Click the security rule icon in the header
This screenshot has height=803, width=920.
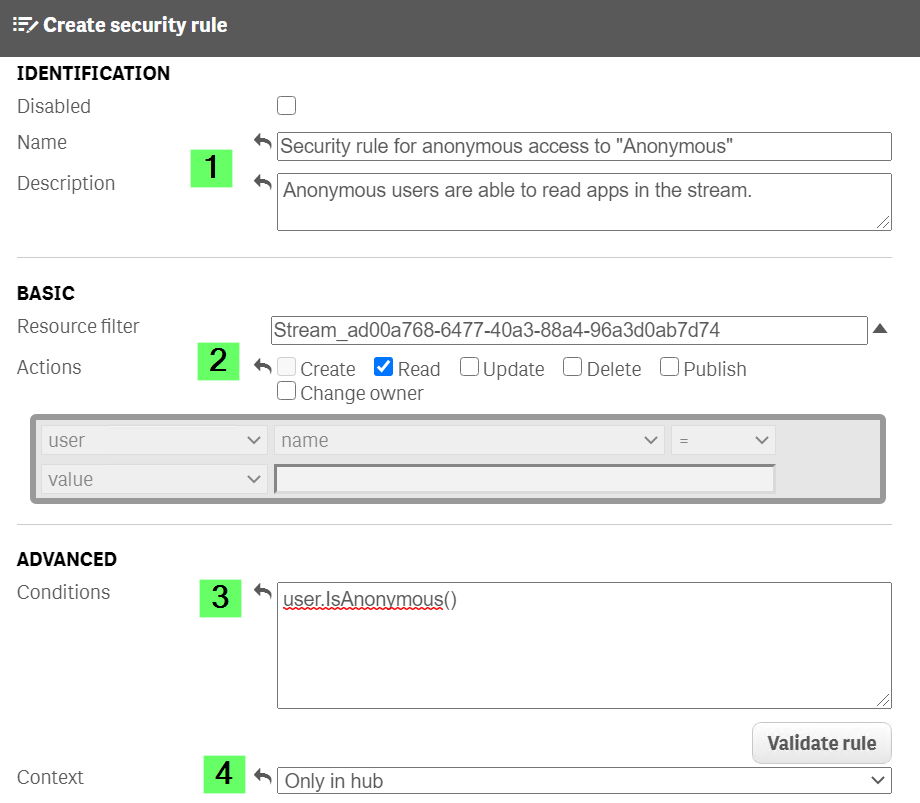coord(24,25)
